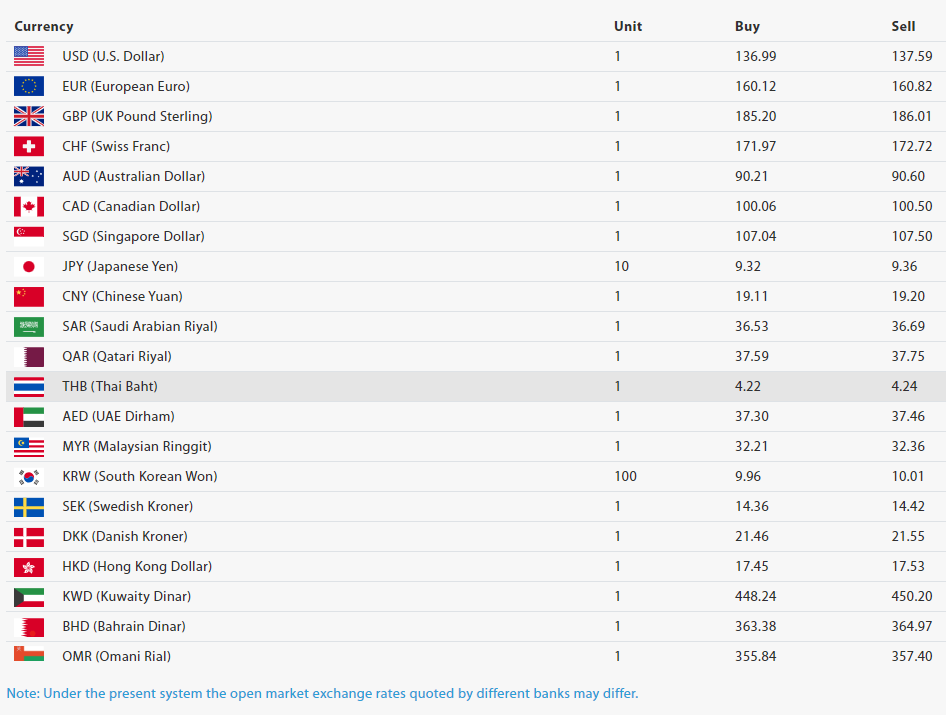Select the USD buy rate 136.99
Image resolution: width=946 pixels, height=715 pixels.
755,56
